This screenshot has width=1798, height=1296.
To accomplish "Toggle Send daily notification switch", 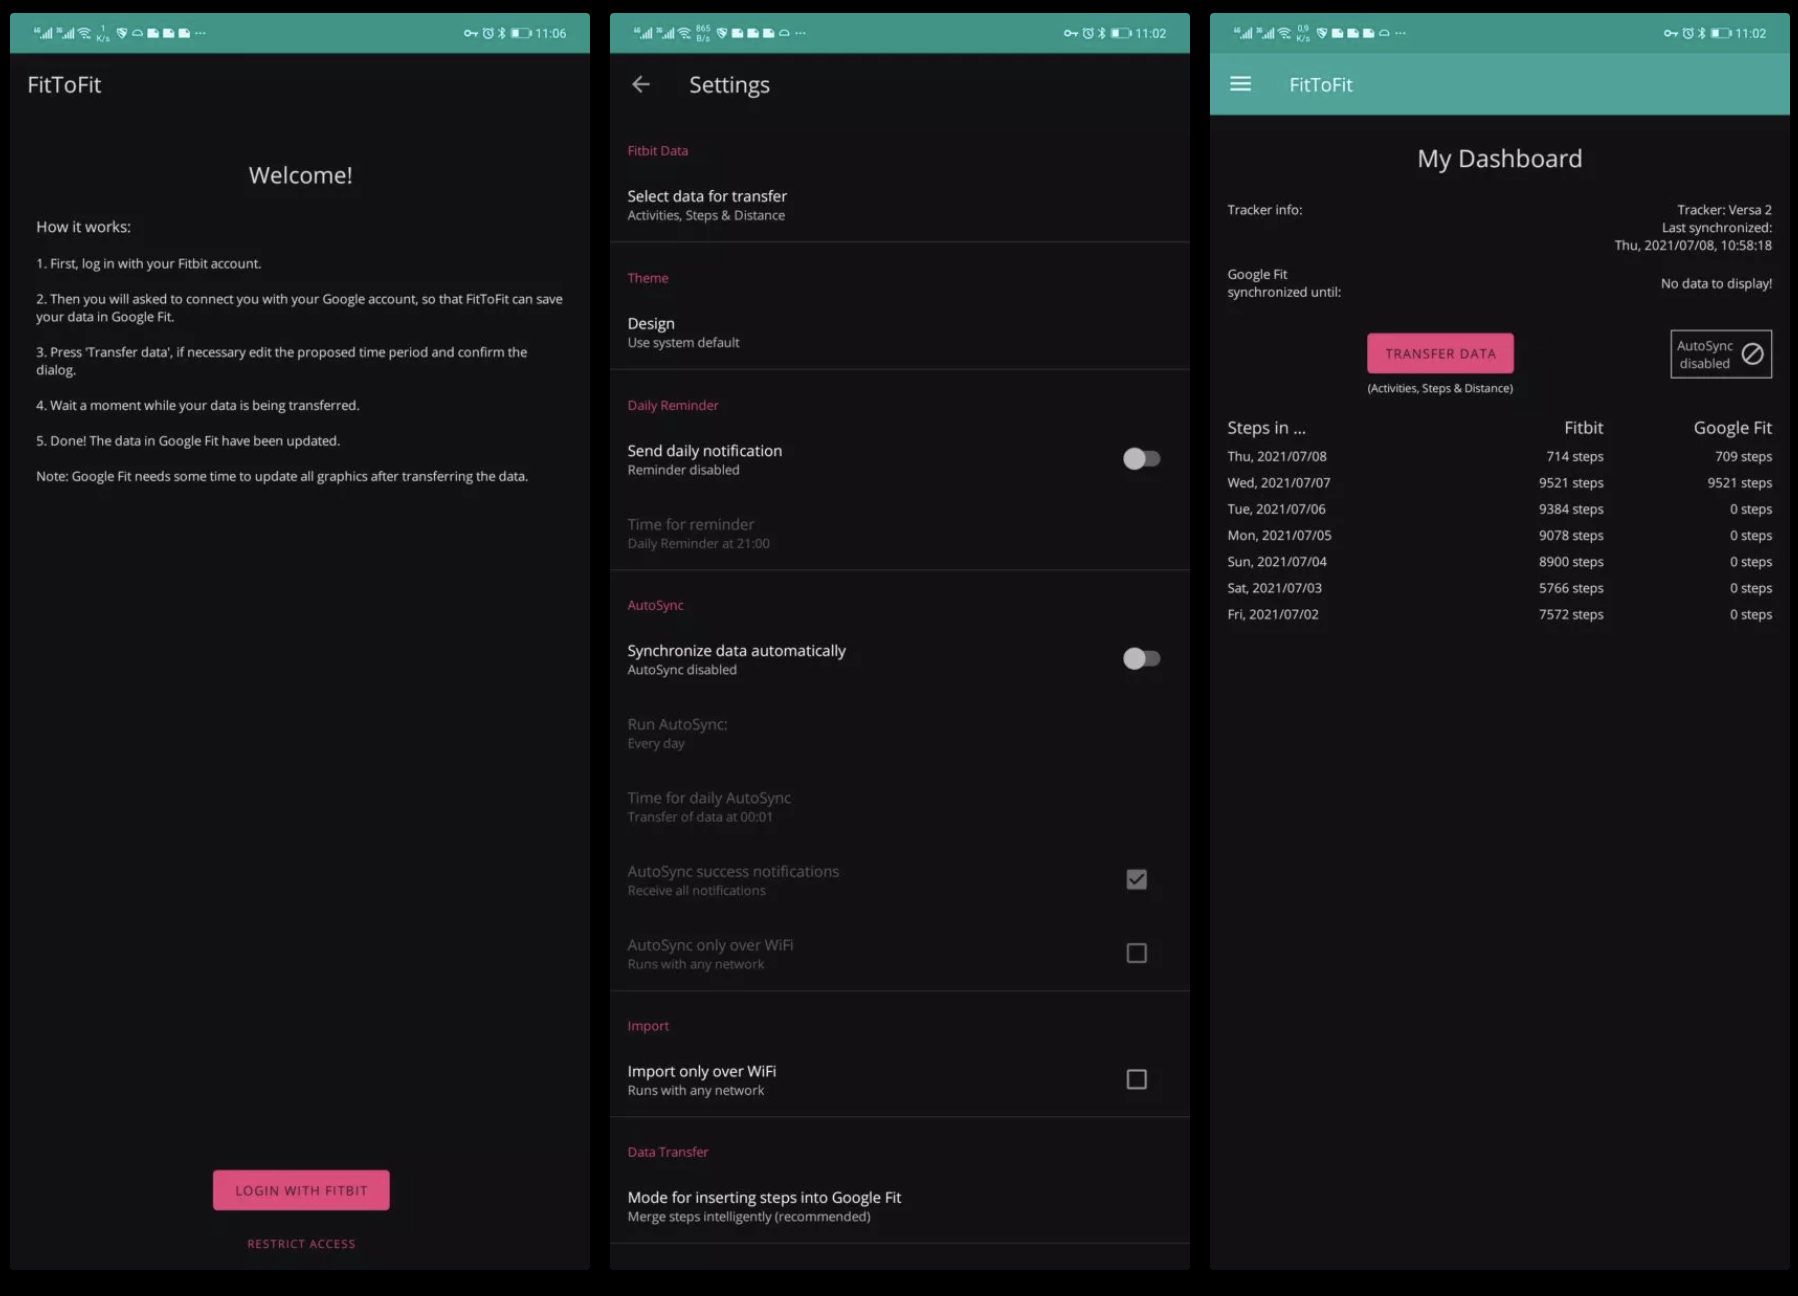I will pyautogui.click(x=1141, y=459).
